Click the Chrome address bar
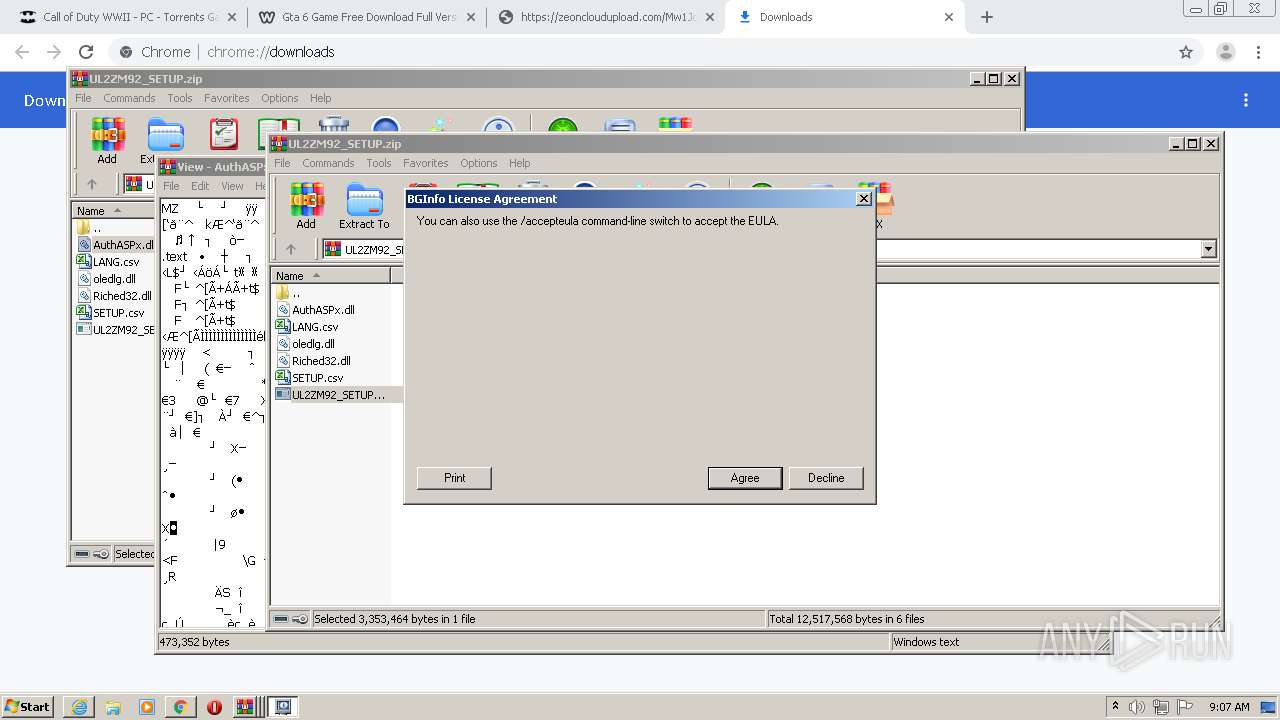 pyautogui.click(x=640, y=52)
